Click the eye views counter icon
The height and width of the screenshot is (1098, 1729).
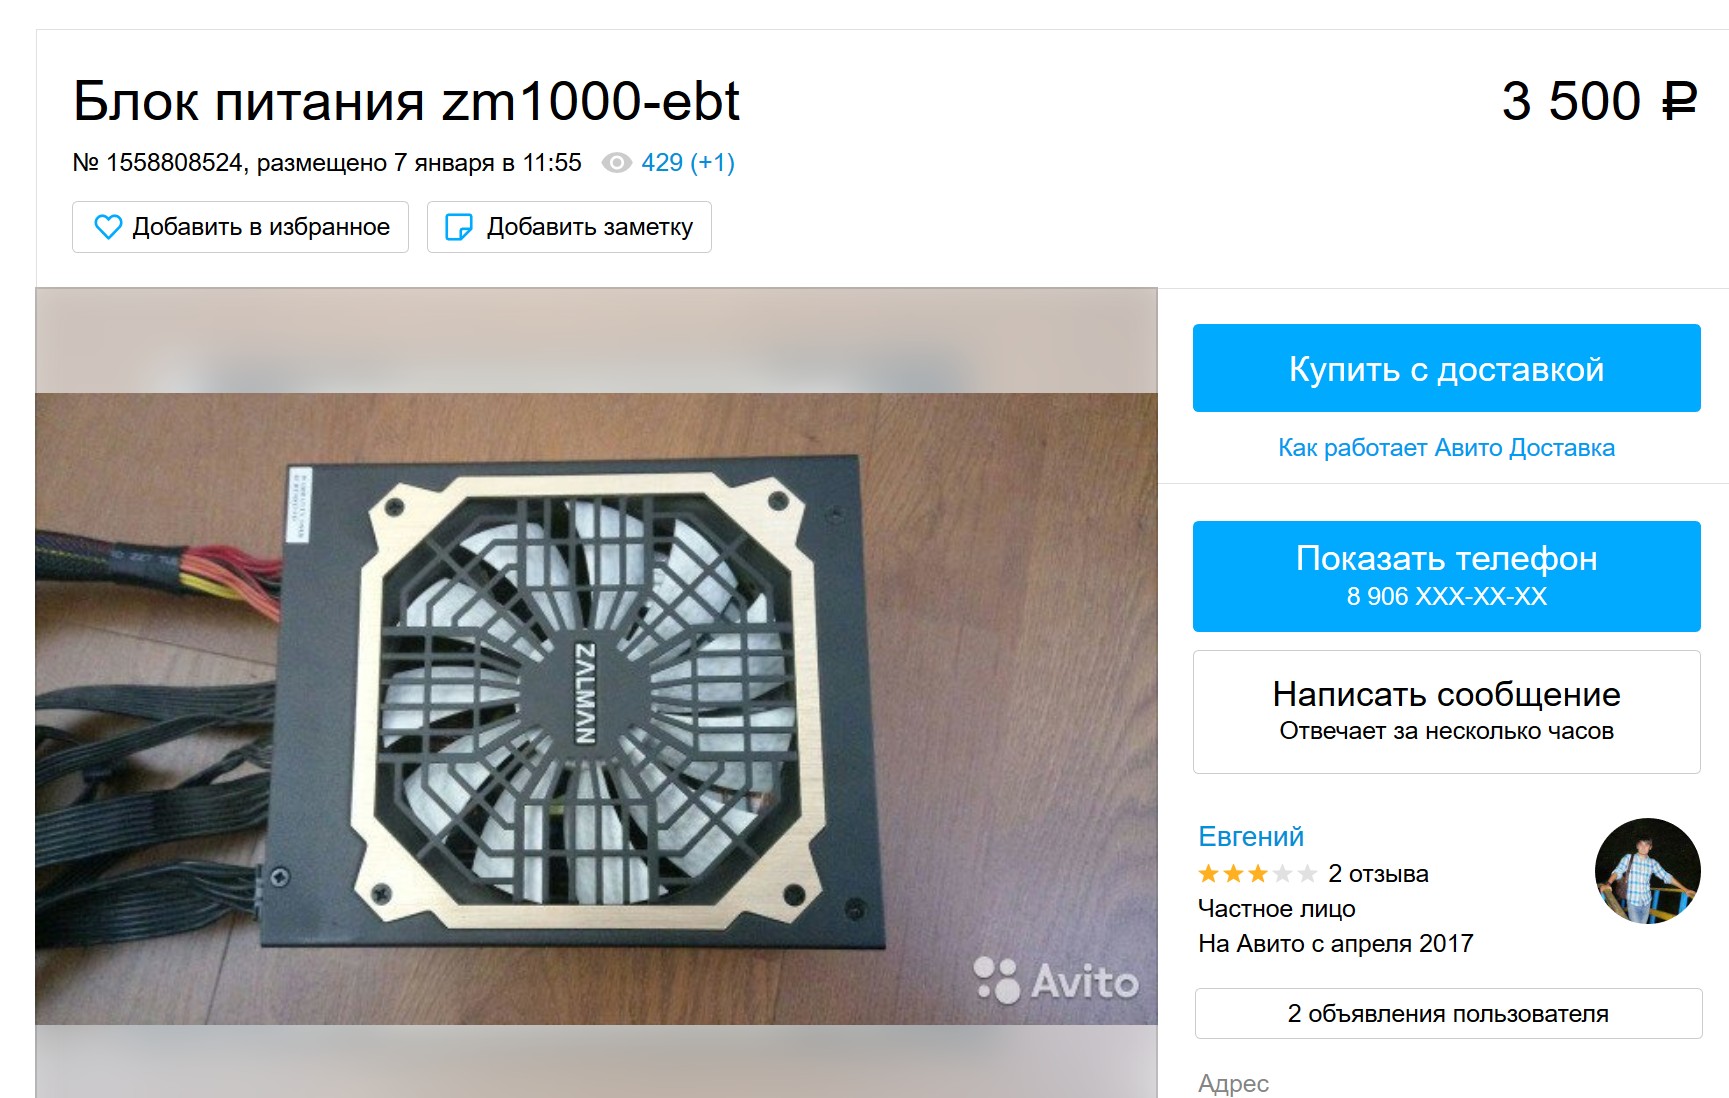click(x=616, y=162)
